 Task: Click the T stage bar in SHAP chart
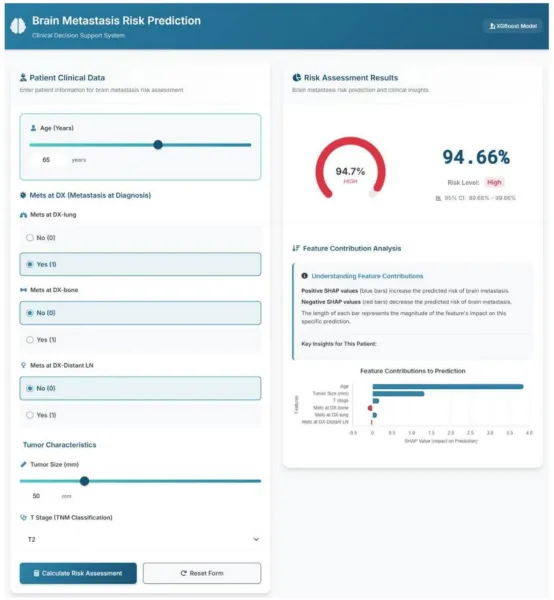pyautogui.click(x=376, y=401)
